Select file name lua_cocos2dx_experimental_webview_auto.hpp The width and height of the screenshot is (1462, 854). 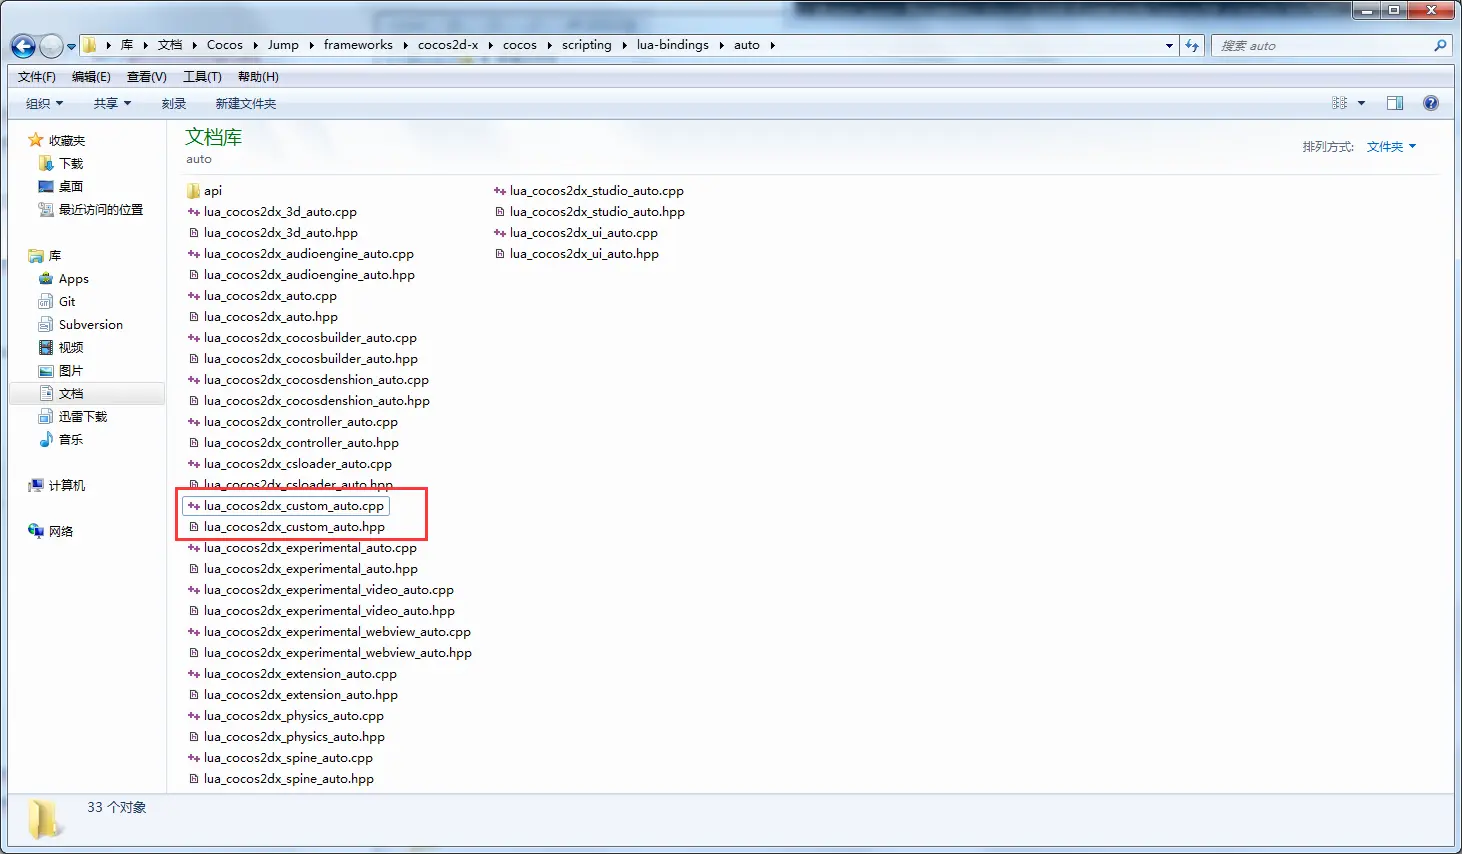(338, 653)
